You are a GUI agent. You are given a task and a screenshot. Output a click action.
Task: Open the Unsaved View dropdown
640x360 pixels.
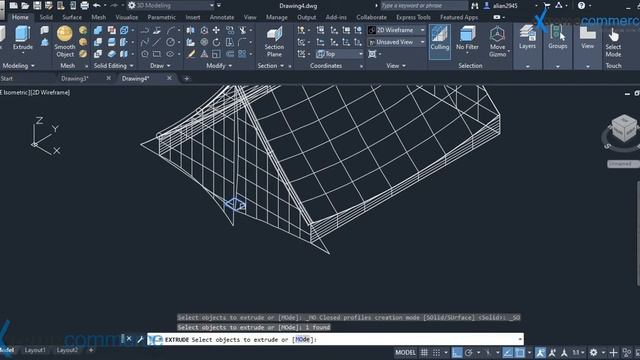click(396, 42)
